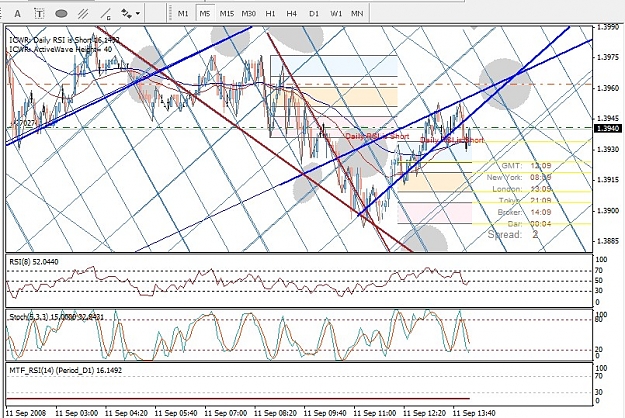Image resolution: width=625 pixels, height=418 pixels.
Task: Click the '11 Sep 12:20' time label
Action: coord(425,413)
